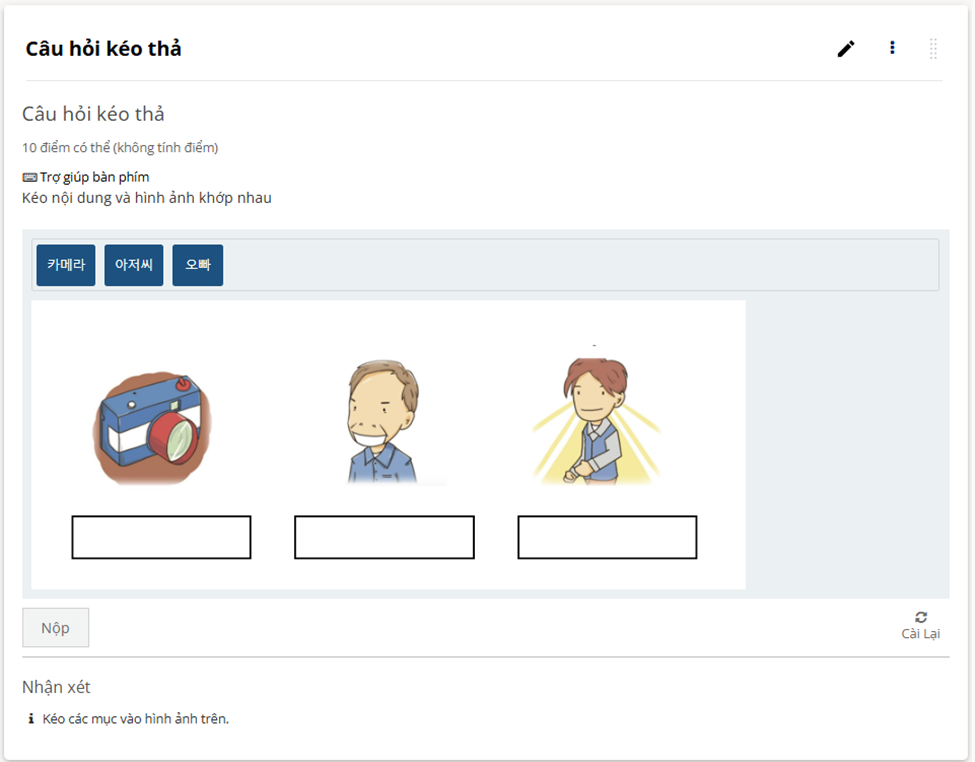This screenshot has width=975, height=762.
Task: Click the Nhận xét section heading
Action: point(56,687)
